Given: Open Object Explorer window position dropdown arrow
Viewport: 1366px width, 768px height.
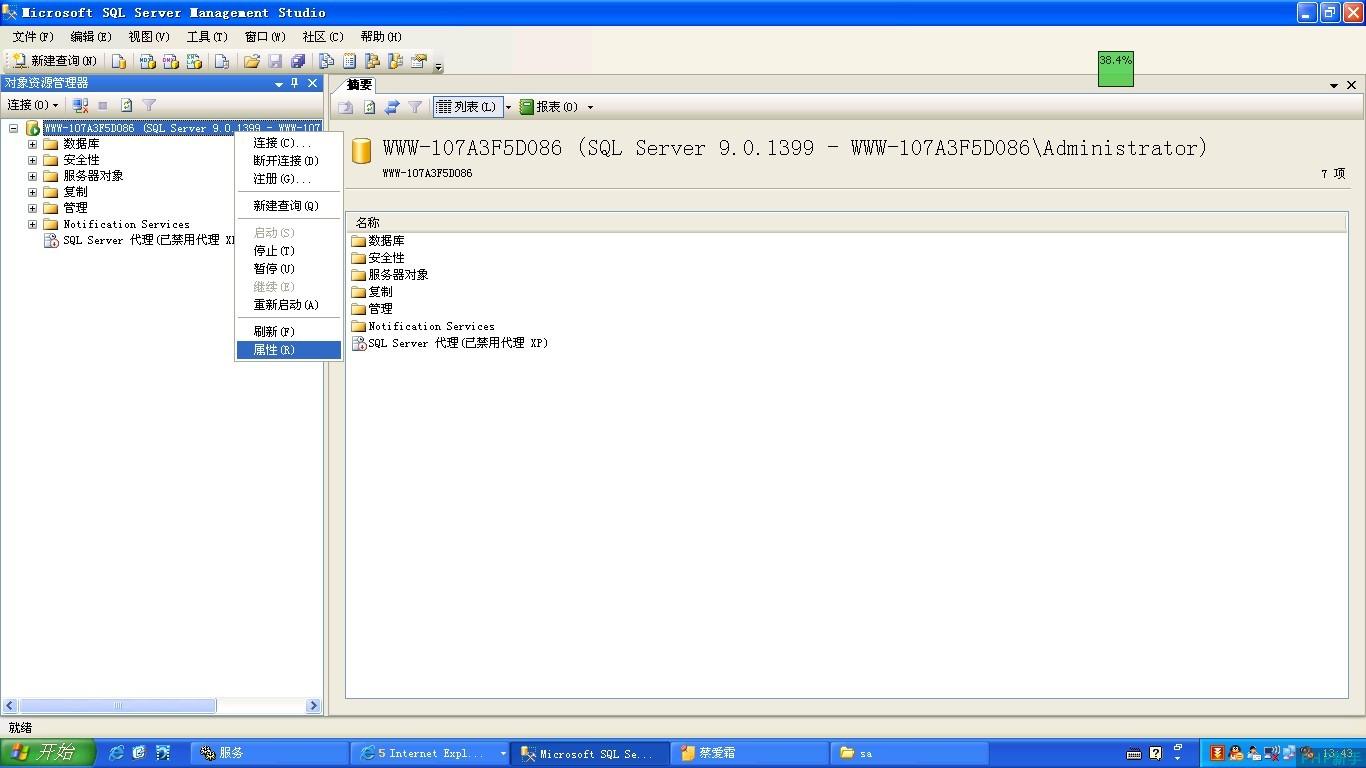Looking at the screenshot, I should pyautogui.click(x=279, y=84).
